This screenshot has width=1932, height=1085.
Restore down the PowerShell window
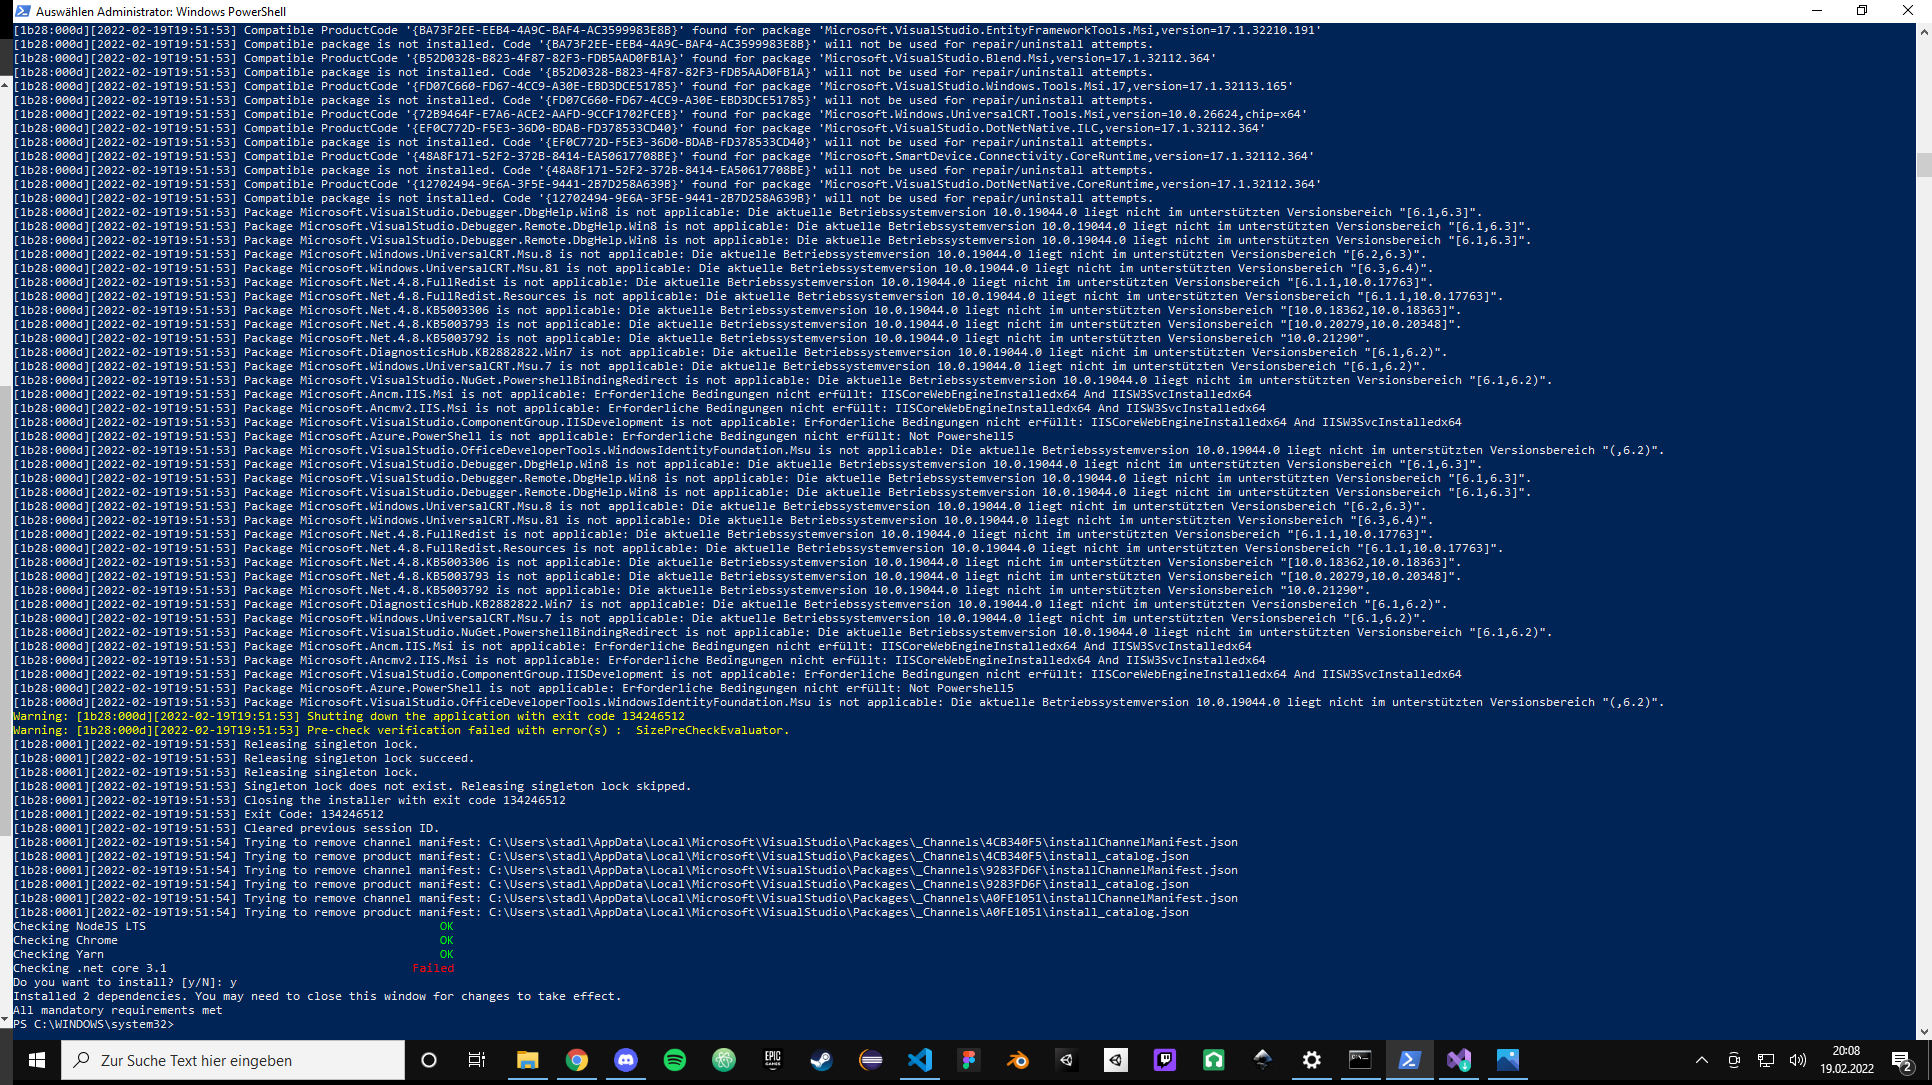pyautogui.click(x=1862, y=11)
